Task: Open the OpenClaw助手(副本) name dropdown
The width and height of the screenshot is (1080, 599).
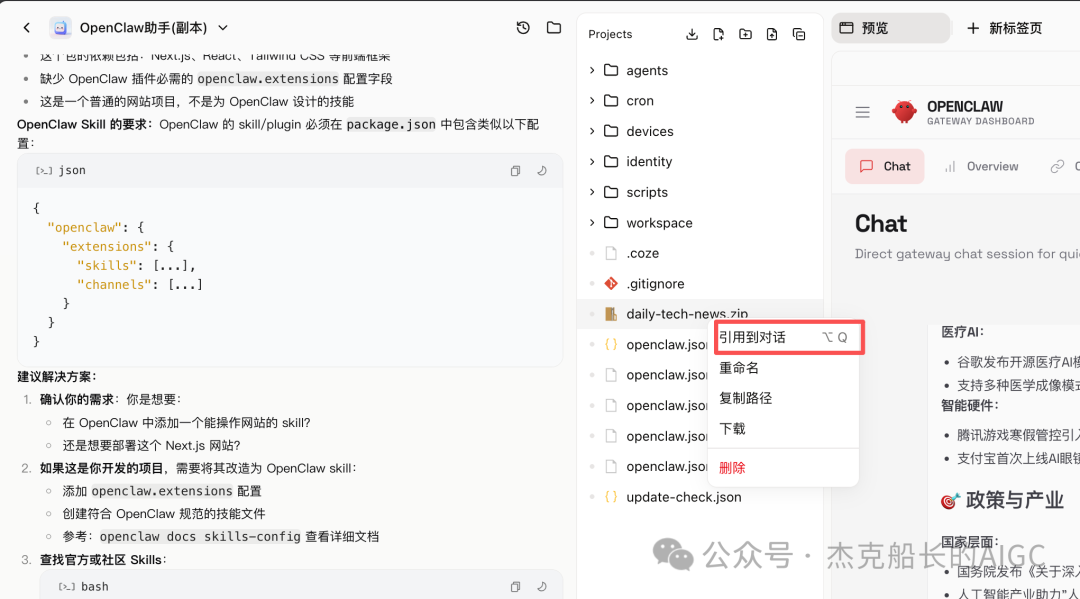Action: [222, 28]
